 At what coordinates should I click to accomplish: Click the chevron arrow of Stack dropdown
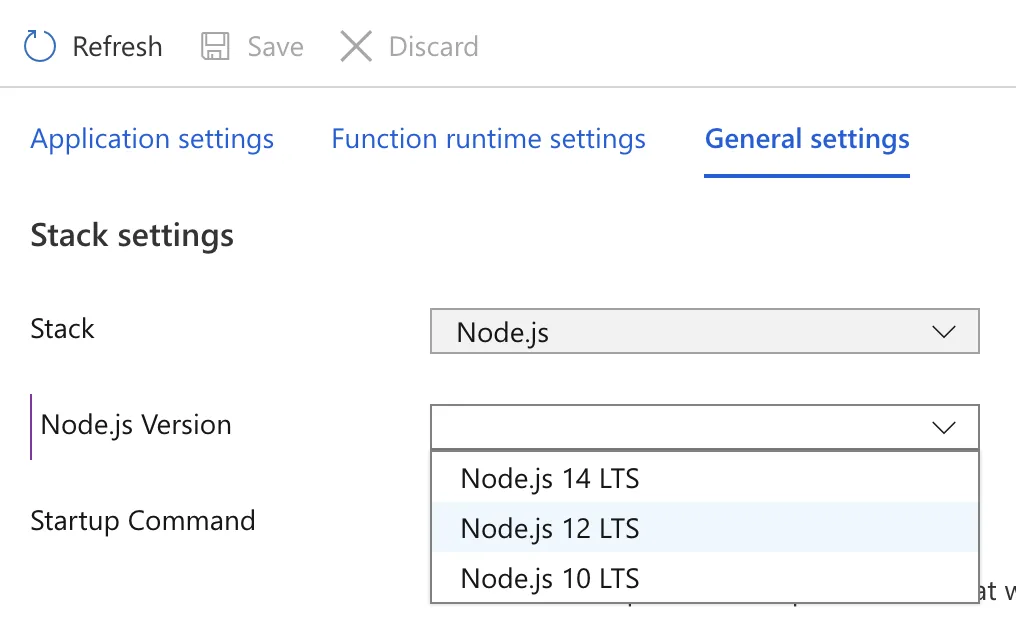pos(944,332)
